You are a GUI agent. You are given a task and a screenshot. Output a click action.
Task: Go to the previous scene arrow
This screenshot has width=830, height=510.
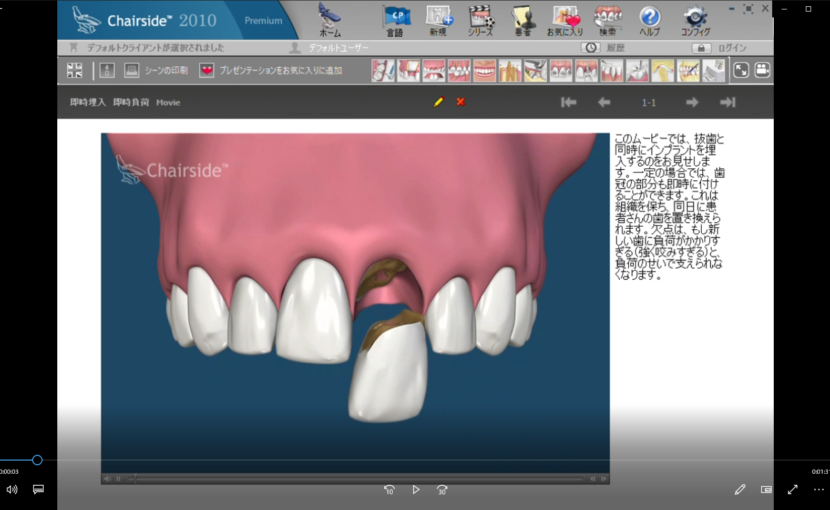(604, 102)
